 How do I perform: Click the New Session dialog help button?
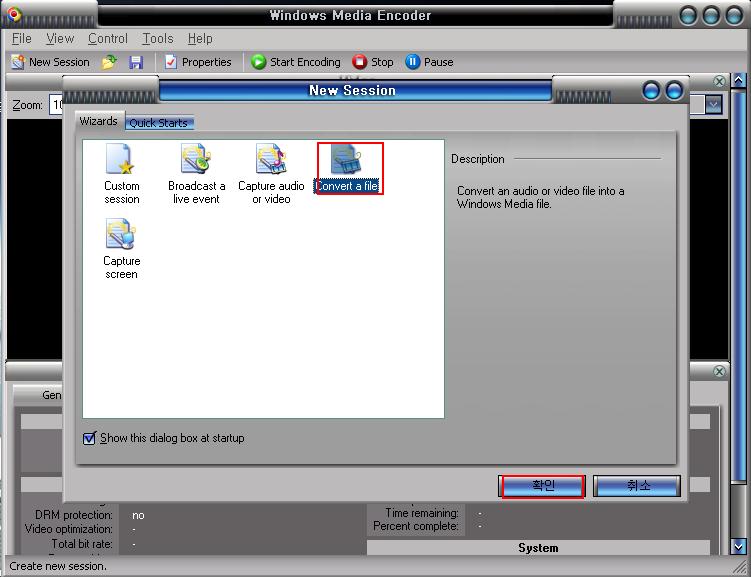(x=651, y=91)
